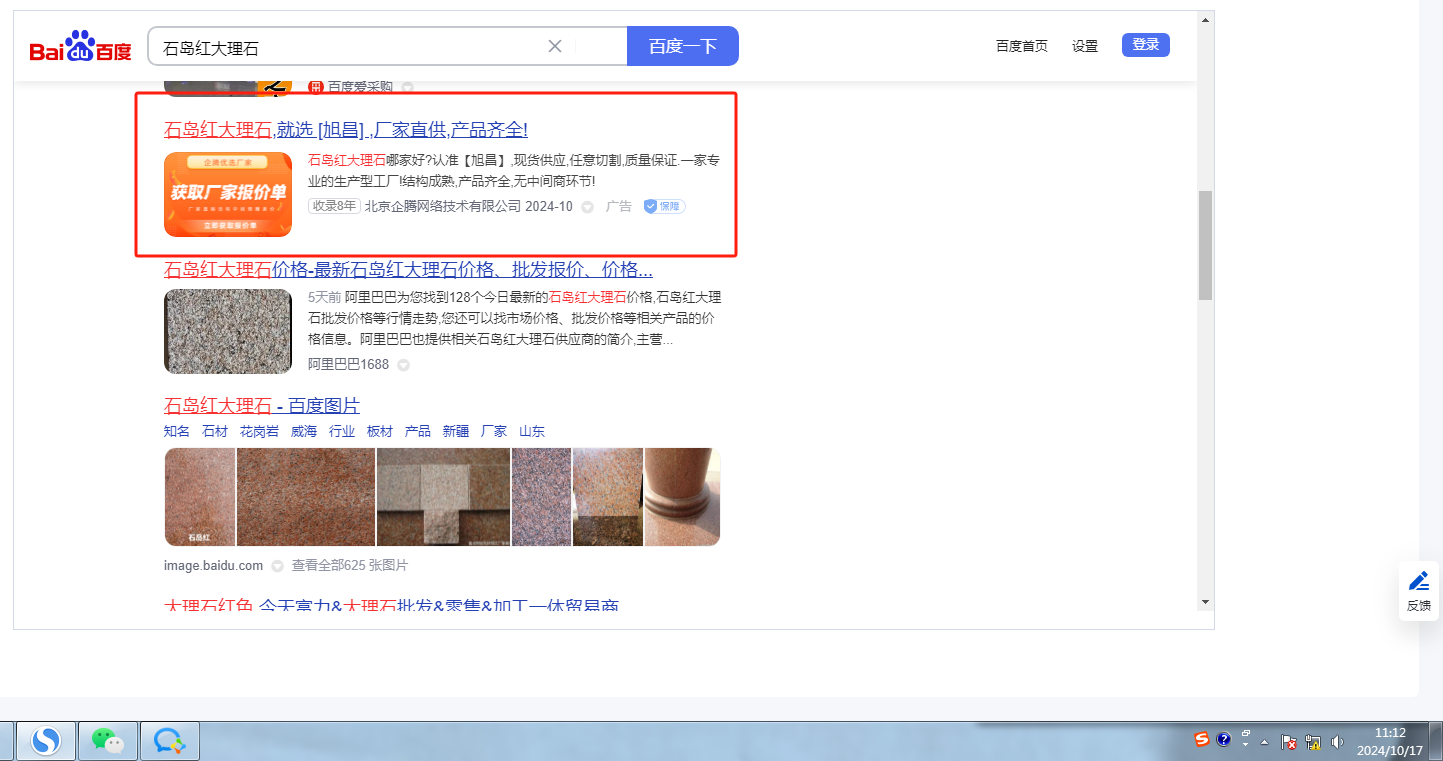Expand the dropdown next to 阿里巴巴1688
The image size is (1443, 761).
403,365
